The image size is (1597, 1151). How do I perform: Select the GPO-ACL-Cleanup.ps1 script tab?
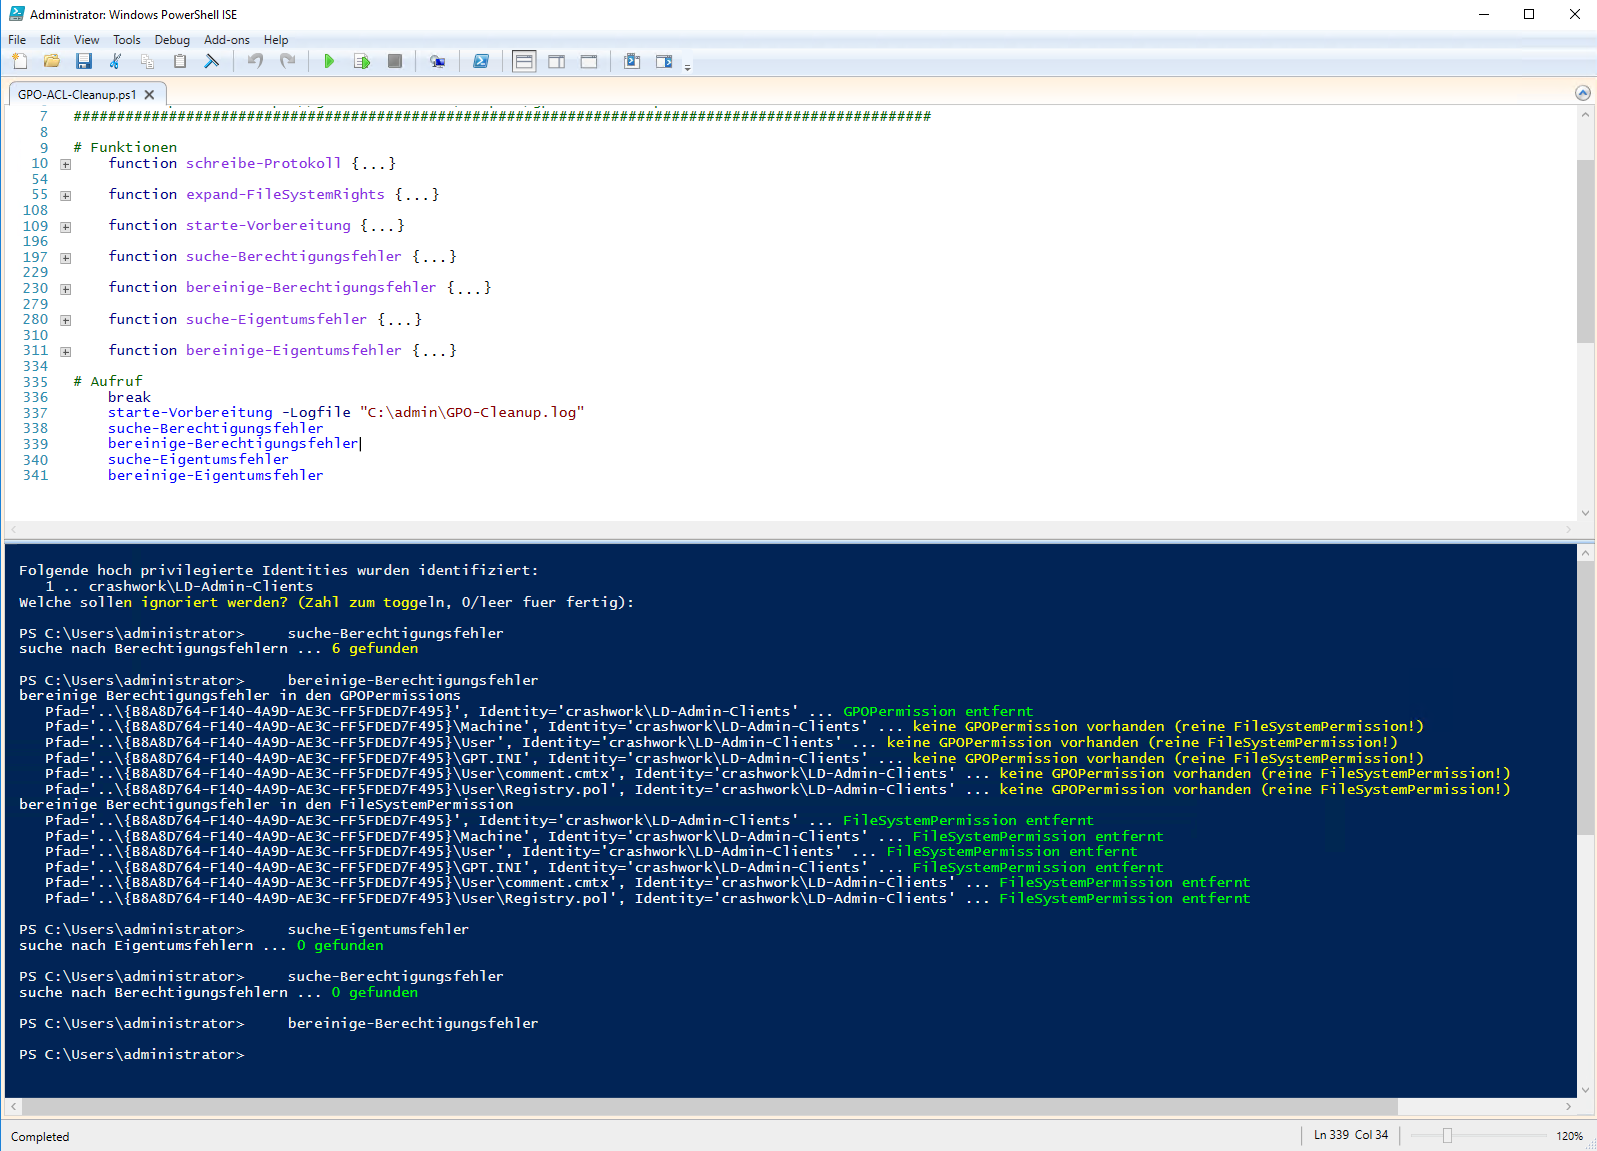77,95
